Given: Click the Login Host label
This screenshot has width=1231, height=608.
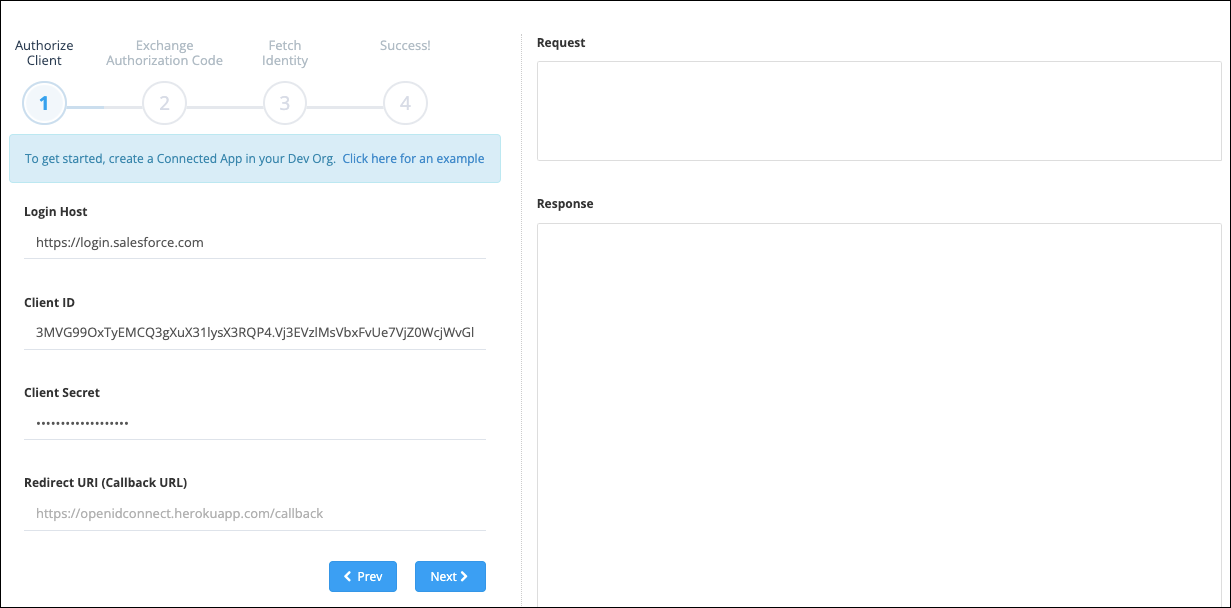Looking at the screenshot, I should coord(56,212).
